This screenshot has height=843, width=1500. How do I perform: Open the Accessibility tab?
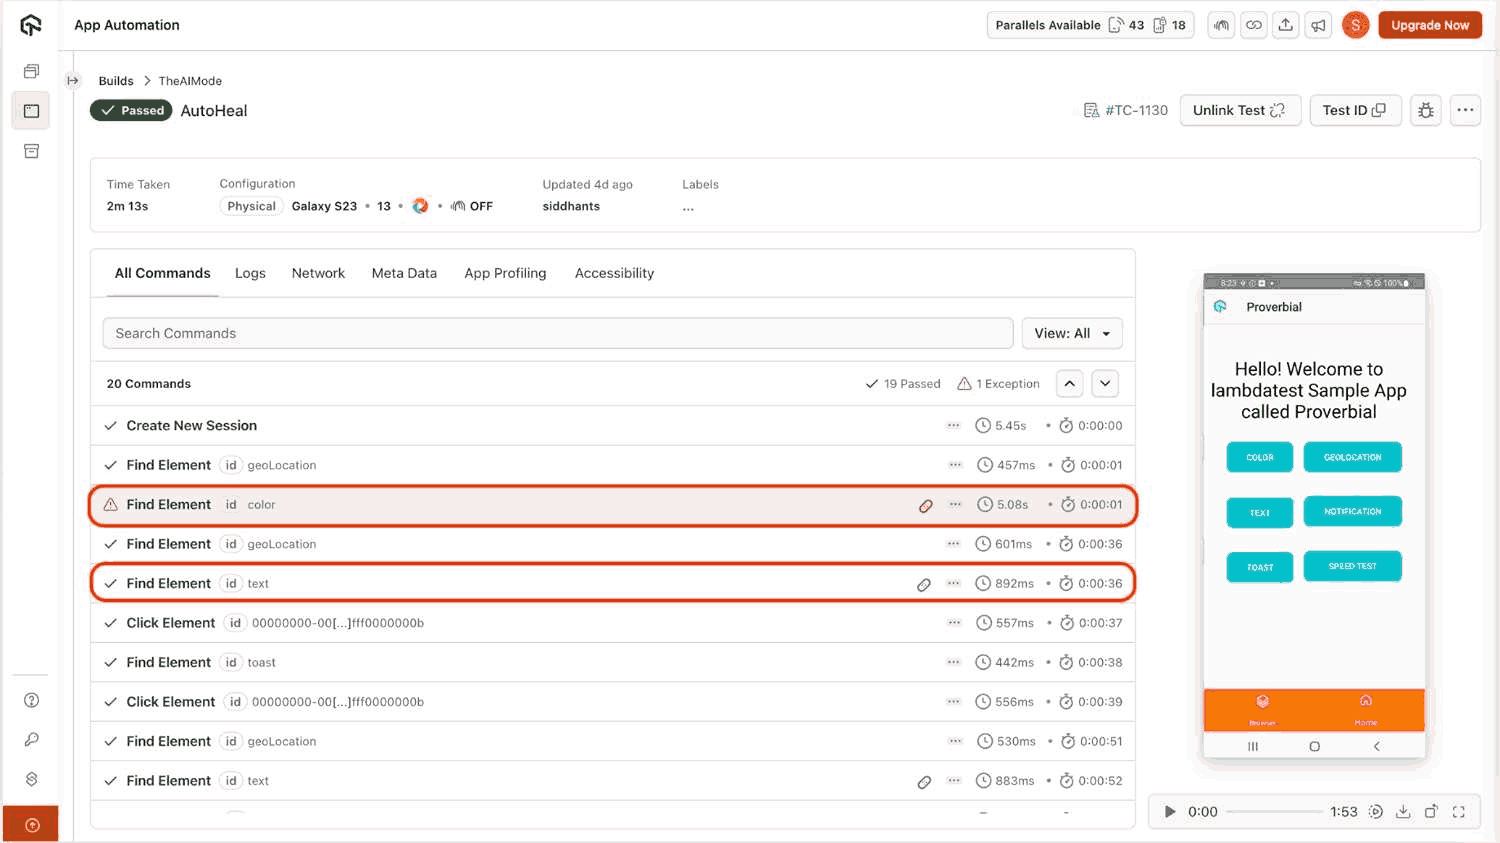pos(614,273)
